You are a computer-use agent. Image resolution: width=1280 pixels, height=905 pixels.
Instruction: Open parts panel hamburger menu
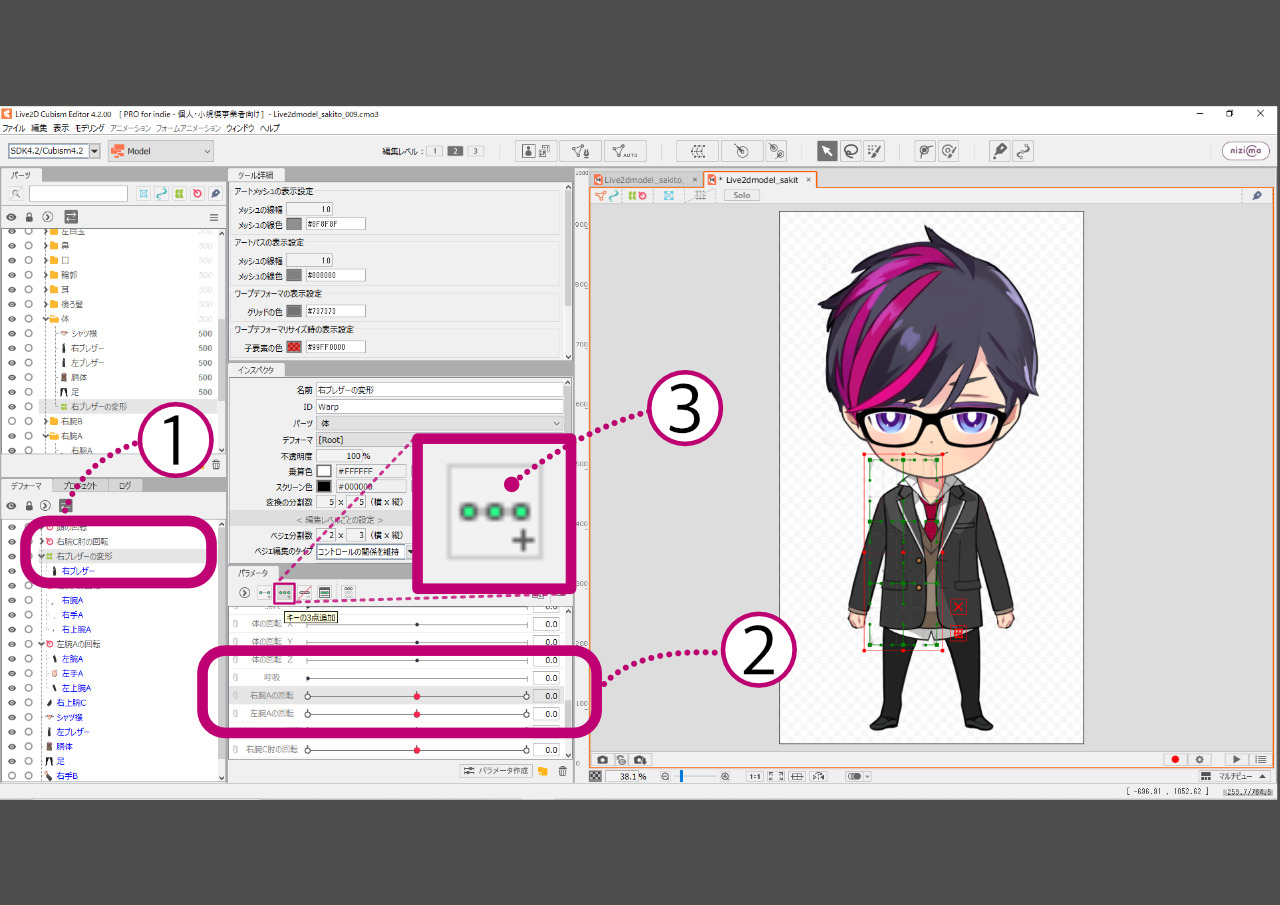pyautogui.click(x=213, y=217)
